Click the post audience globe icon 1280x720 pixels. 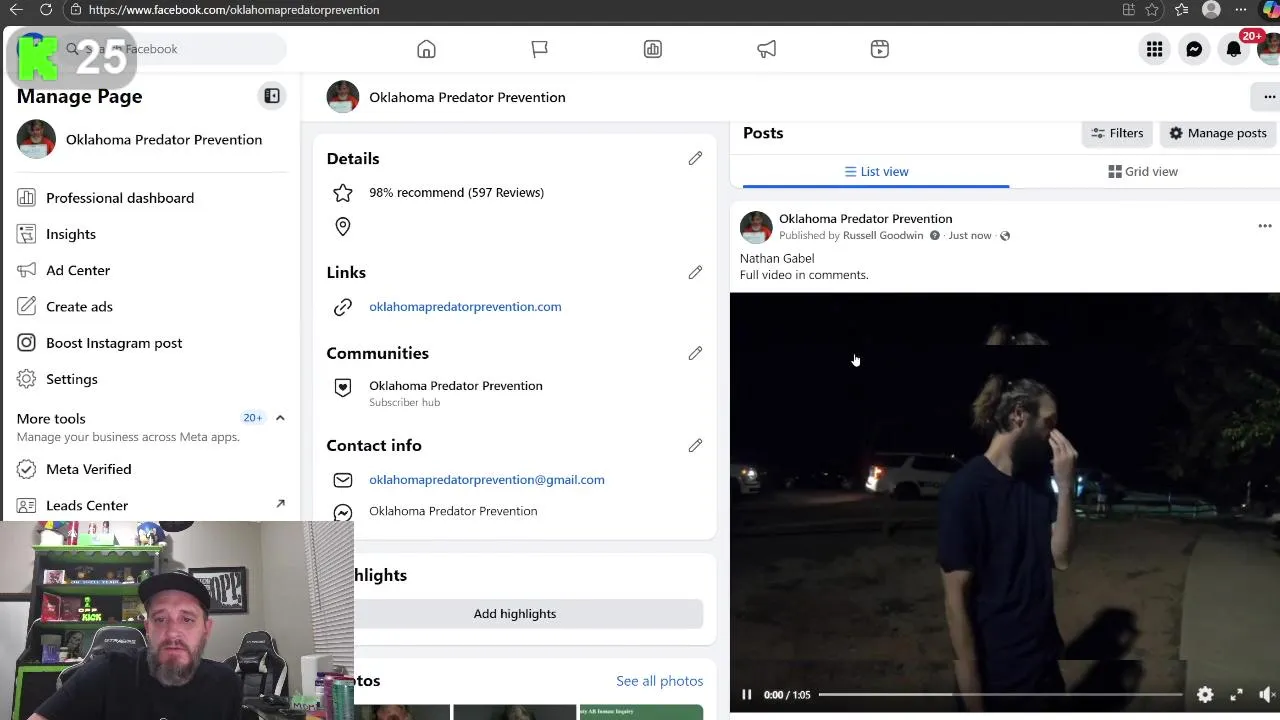pyautogui.click(x=1005, y=236)
